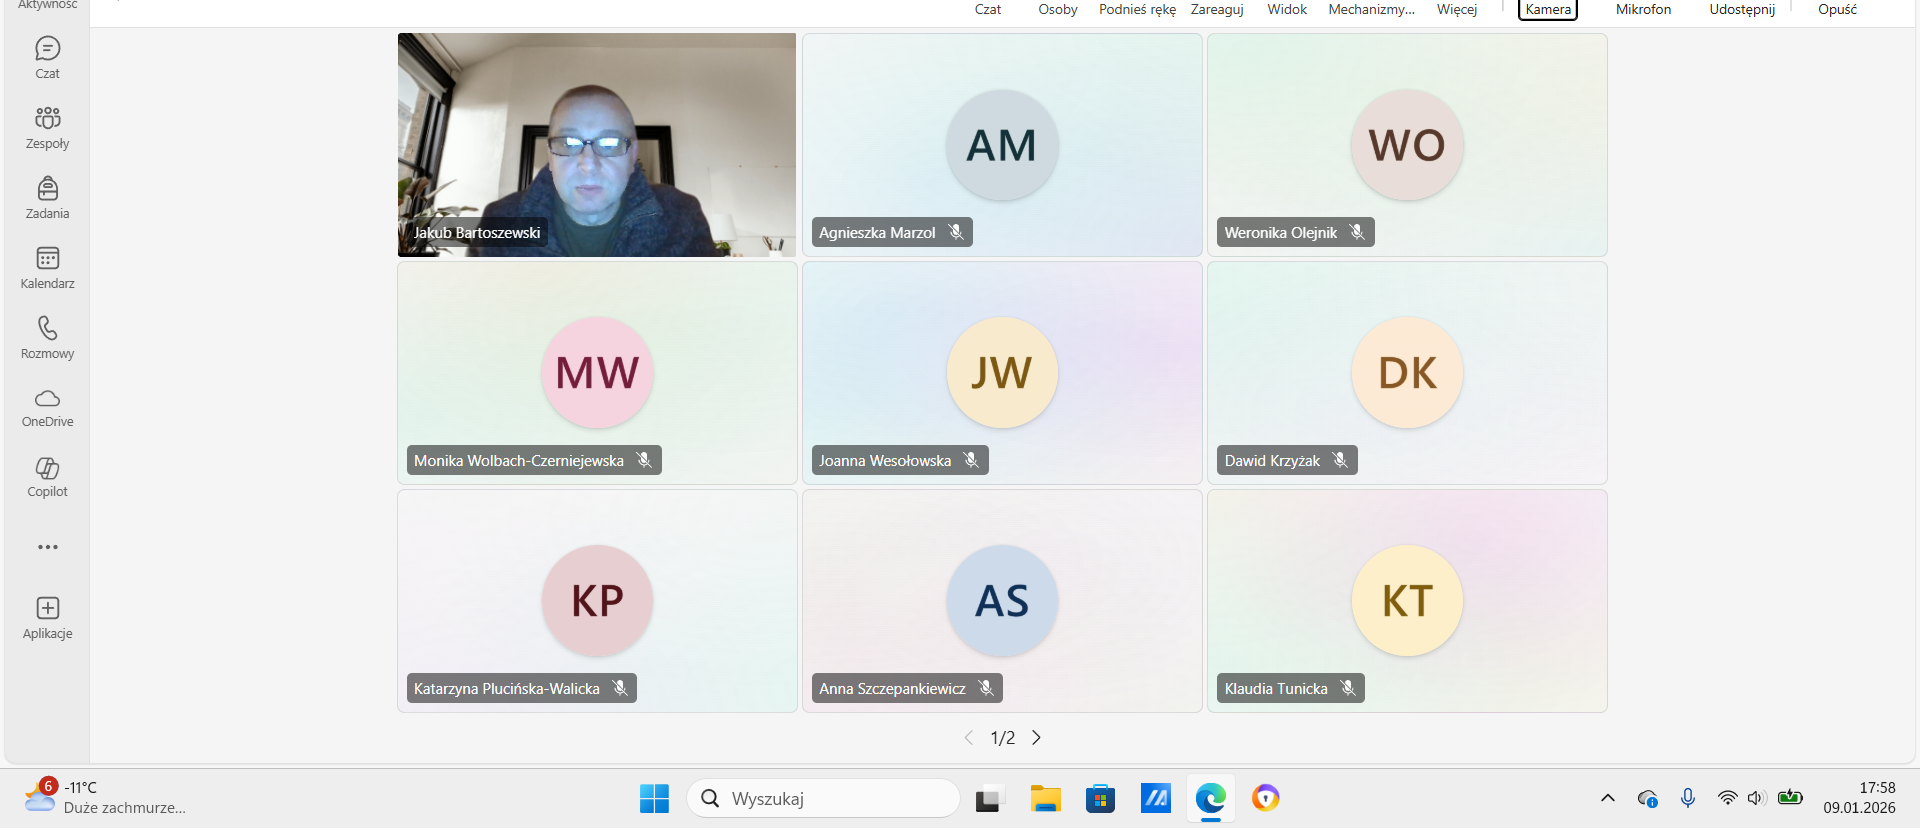Toggle the Mikrofon in meeting toolbar
The image size is (1920, 828).
(1643, 9)
